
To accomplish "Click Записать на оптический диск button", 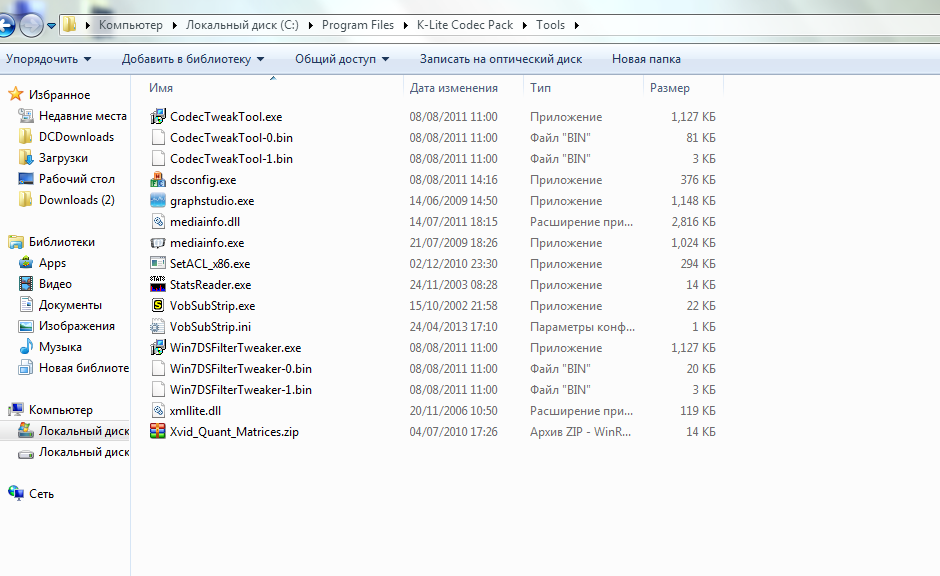I will 500,59.
